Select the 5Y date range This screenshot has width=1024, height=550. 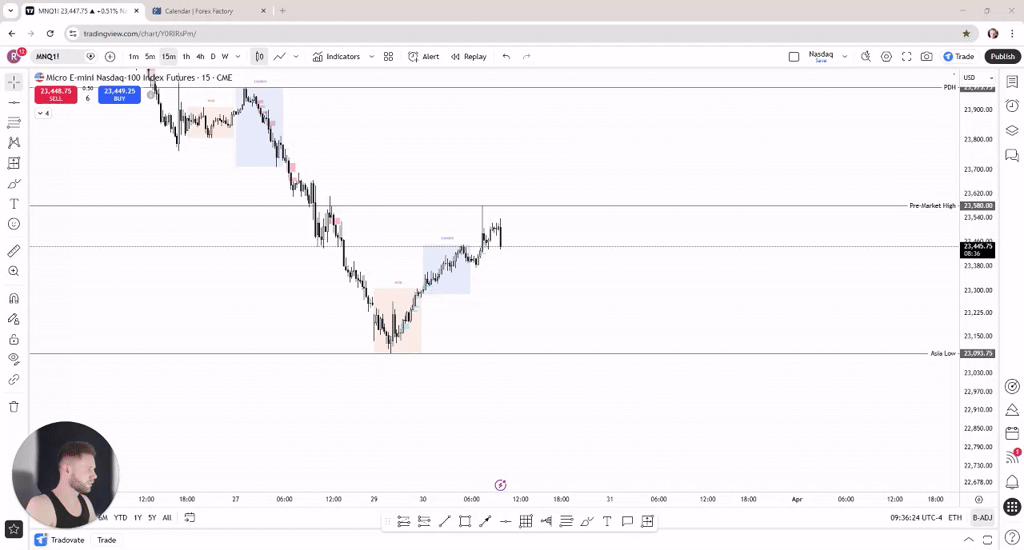[152, 517]
